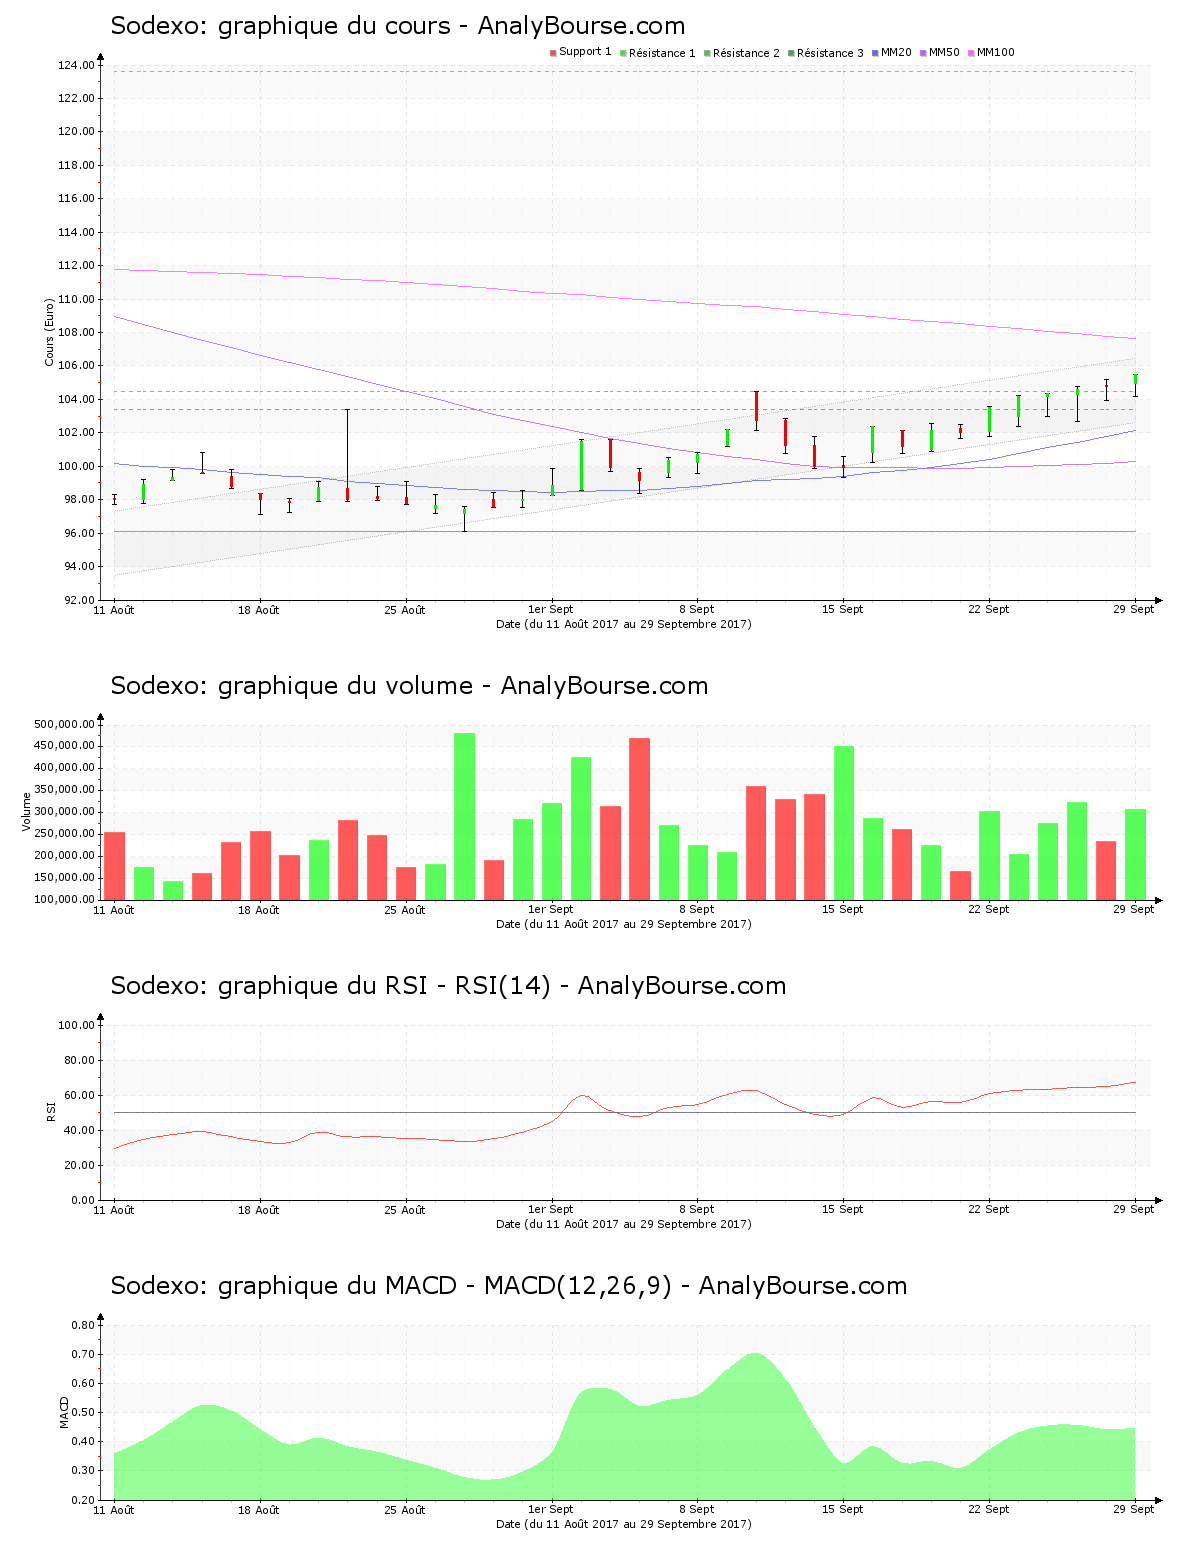The height and width of the screenshot is (1550, 1200).
Task: Click the '124.00' value on price axis
Action: tap(76, 65)
